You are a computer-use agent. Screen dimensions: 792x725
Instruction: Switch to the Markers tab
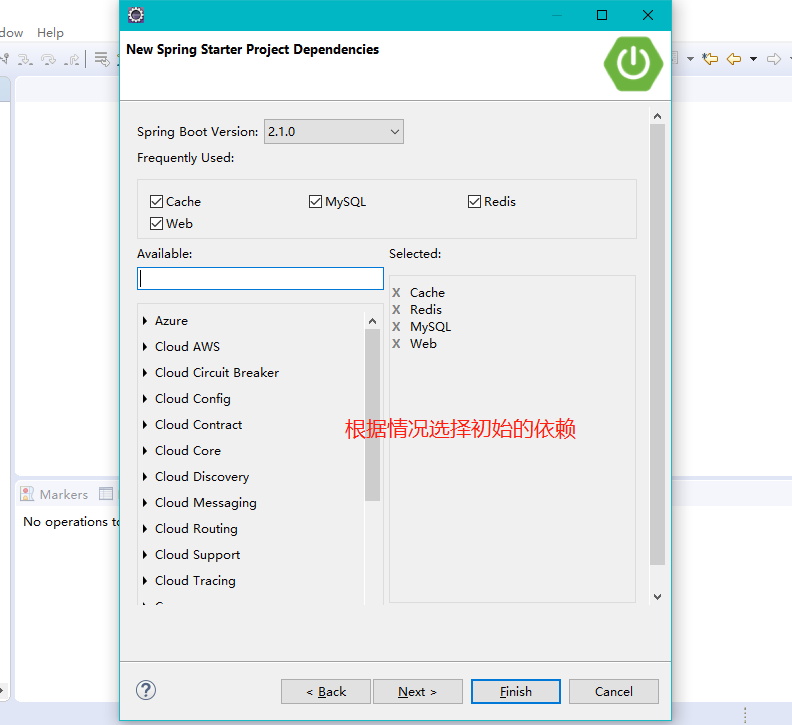pyautogui.click(x=64, y=494)
